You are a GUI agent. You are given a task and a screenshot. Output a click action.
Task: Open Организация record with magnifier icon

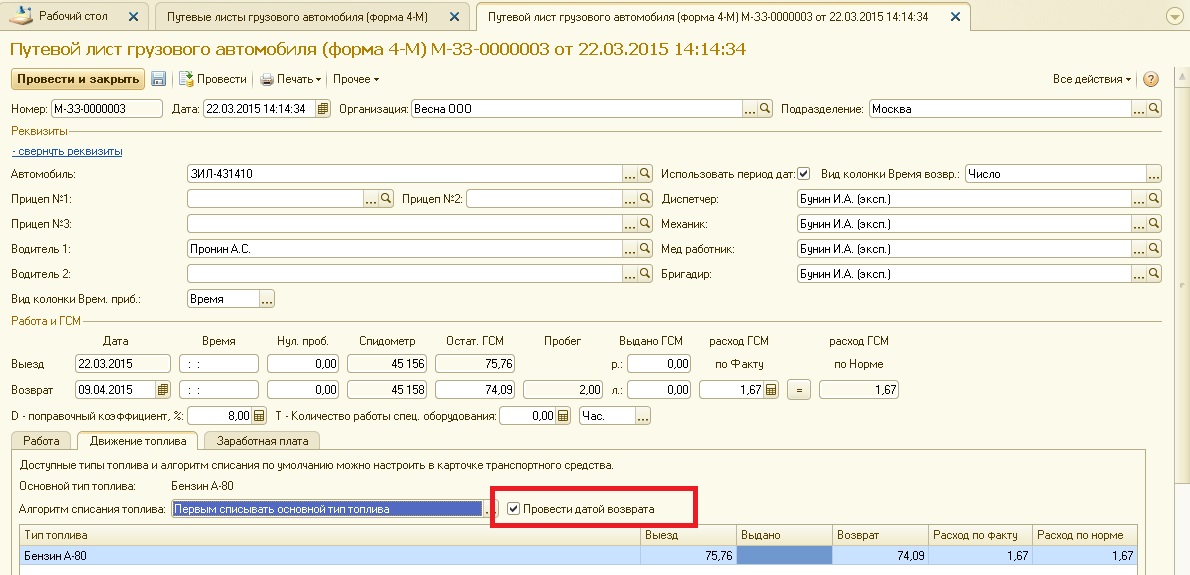[x=765, y=108]
